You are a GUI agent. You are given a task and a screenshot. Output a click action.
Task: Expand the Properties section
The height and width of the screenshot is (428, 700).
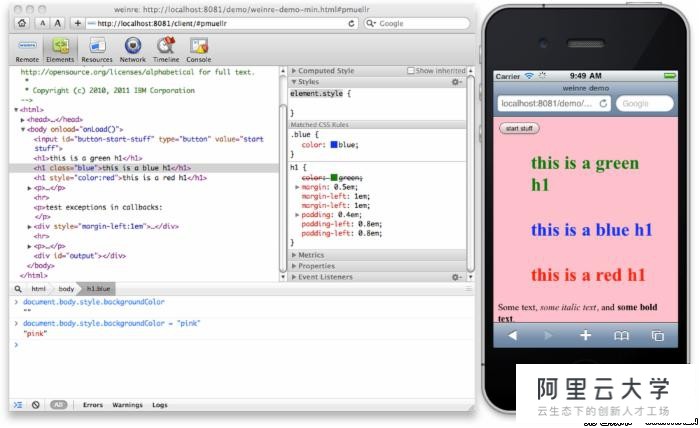click(x=294, y=266)
